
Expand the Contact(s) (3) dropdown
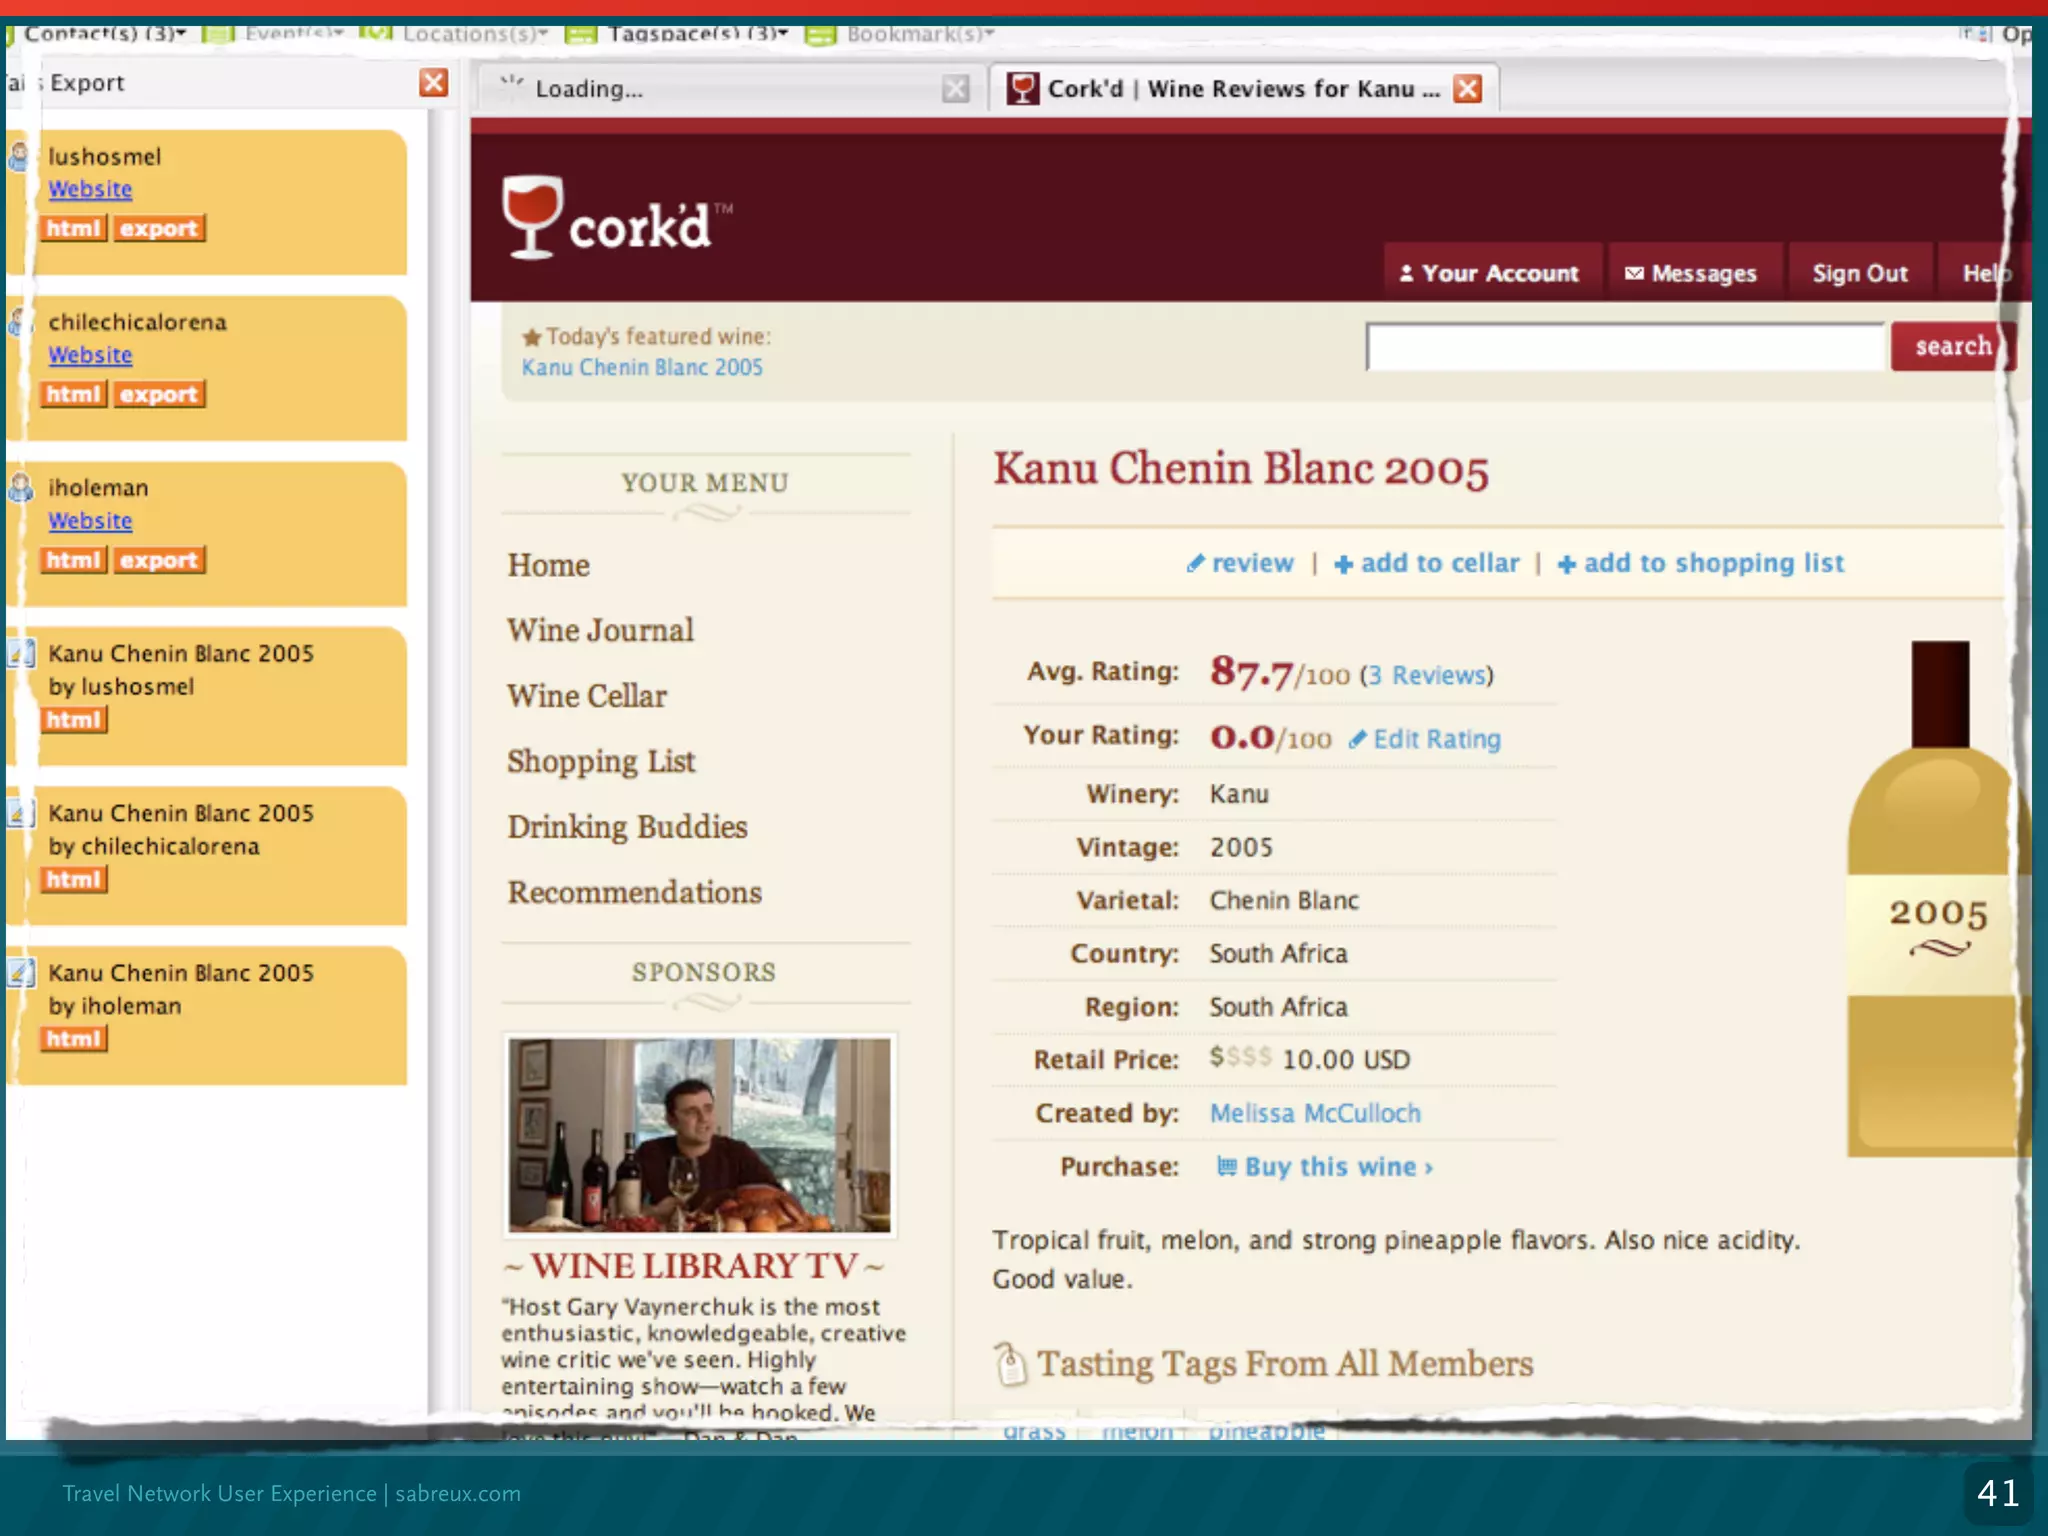click(x=105, y=33)
